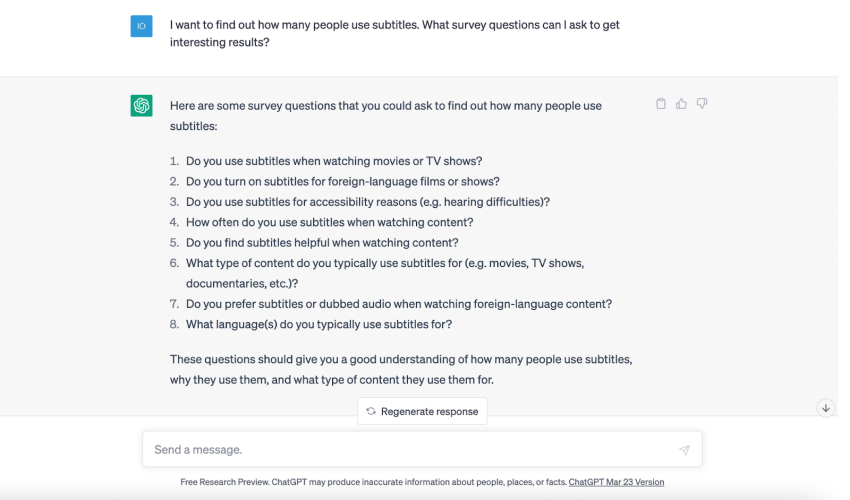Give the response a thumbs up
Image resolution: width=850 pixels, height=500 pixels.
[x=681, y=104]
